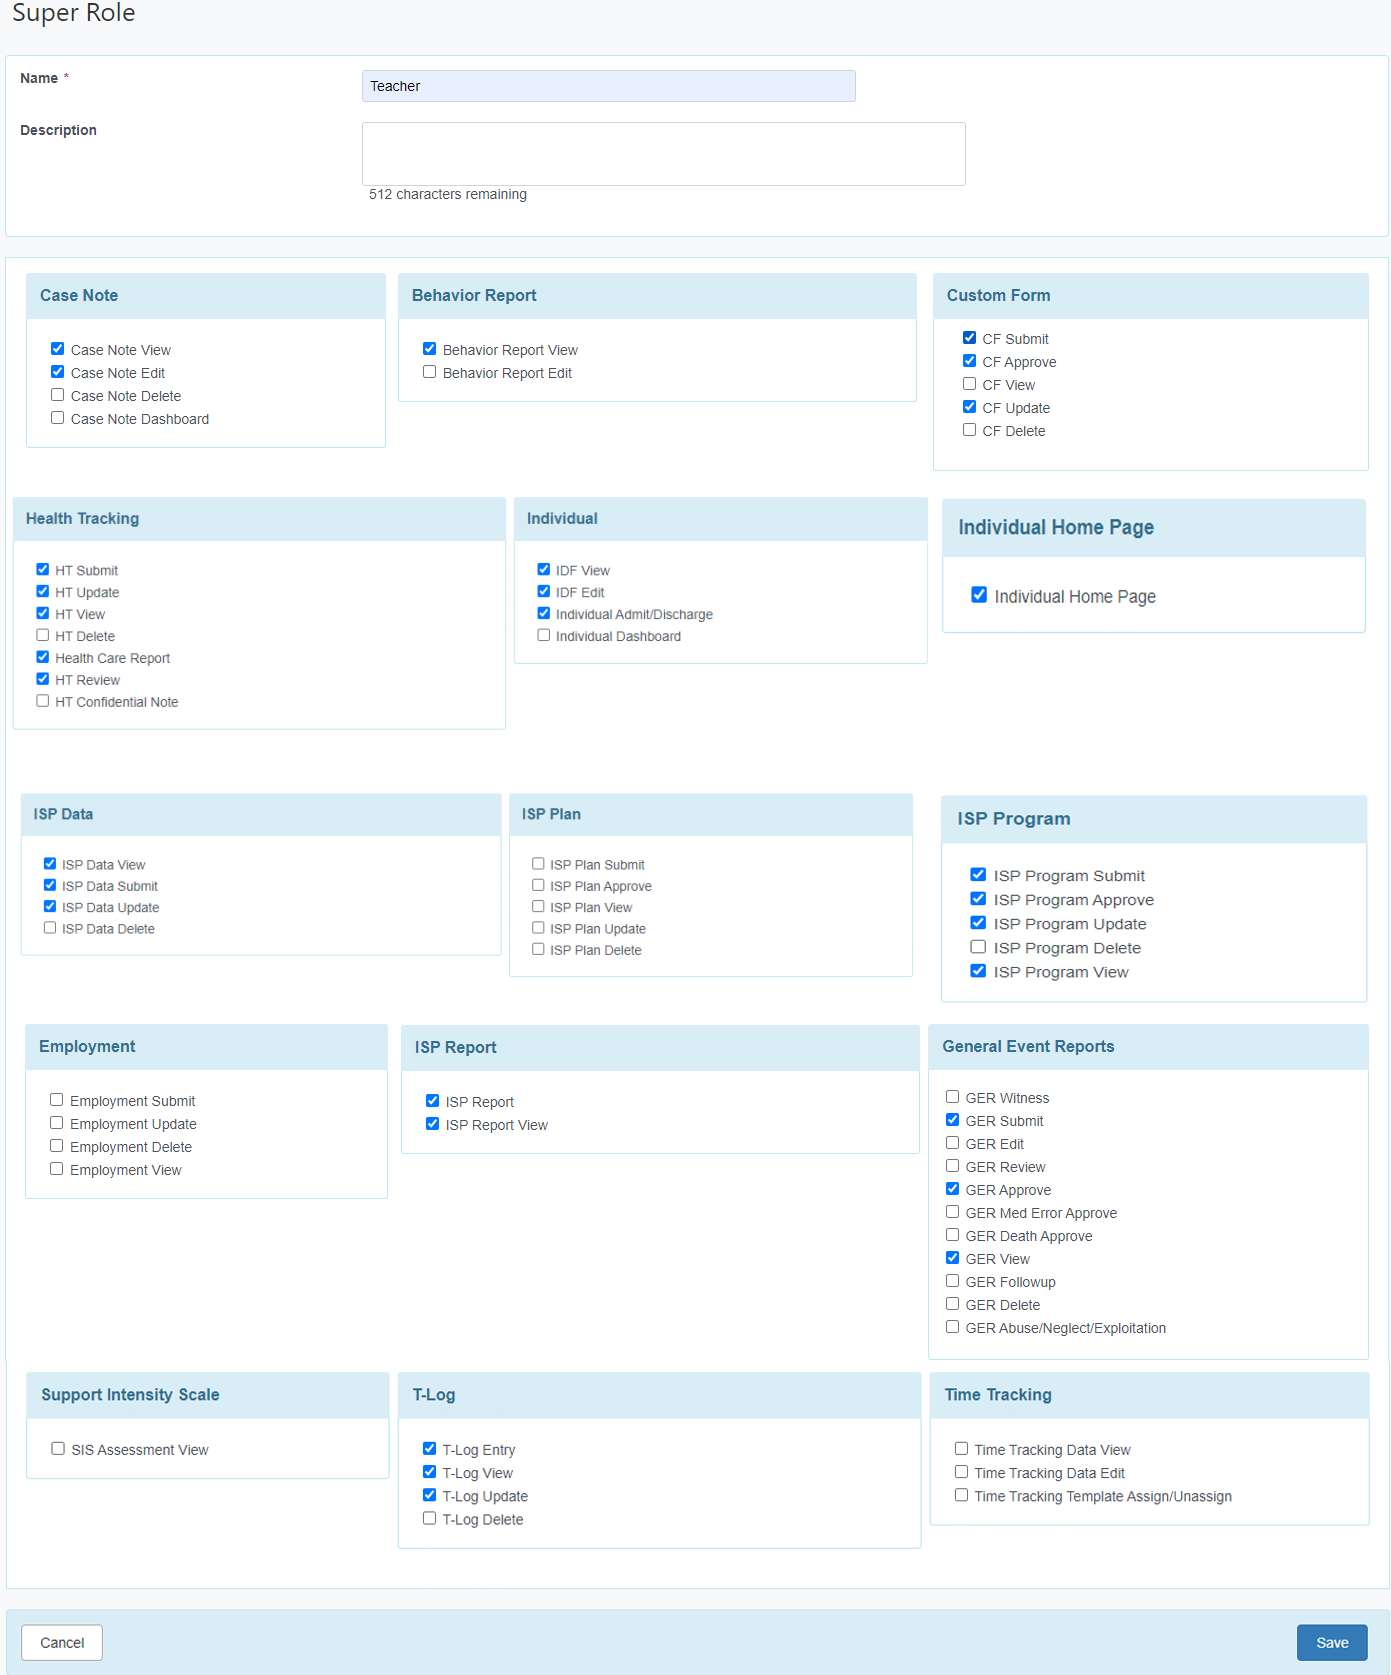Uncheck Behavior Report View
Image resolution: width=1391 pixels, height=1675 pixels.
click(429, 349)
